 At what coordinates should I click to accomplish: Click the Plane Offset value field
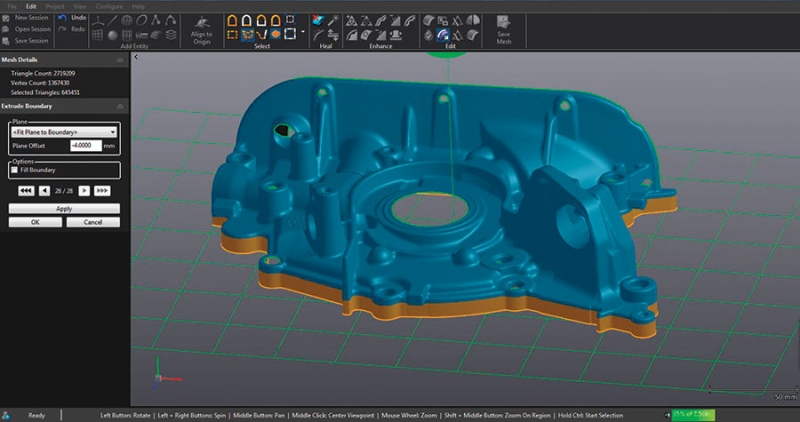(85, 146)
